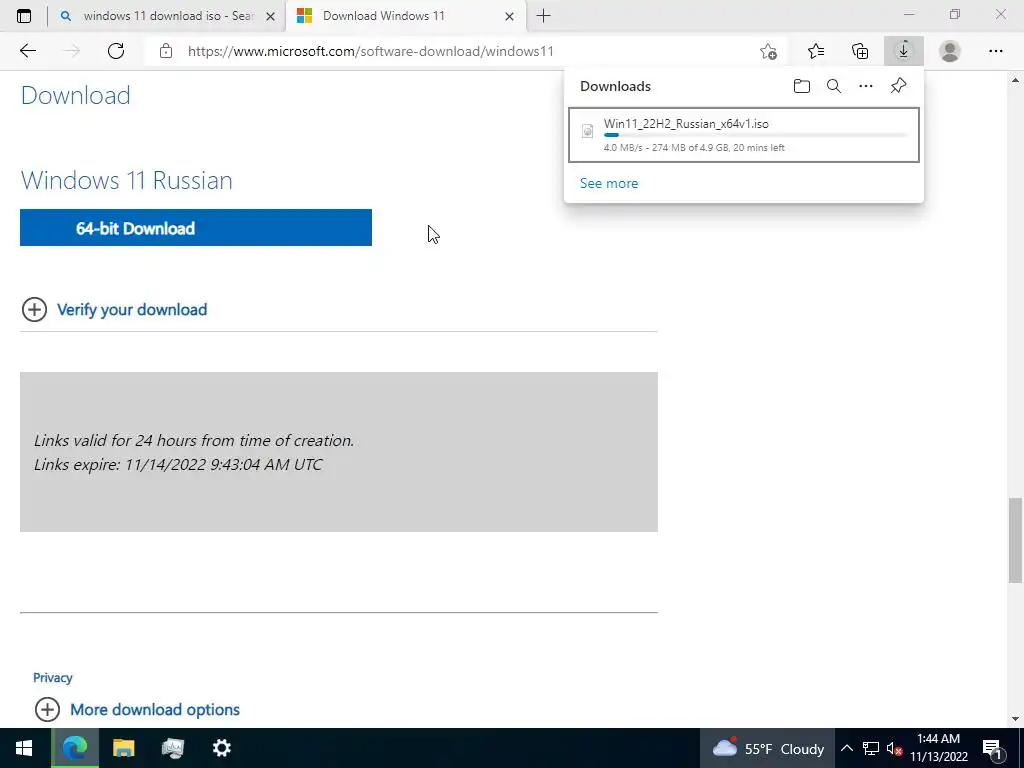Image resolution: width=1024 pixels, height=768 pixels.
Task: Click the ISO download progress bar
Action: (756, 135)
